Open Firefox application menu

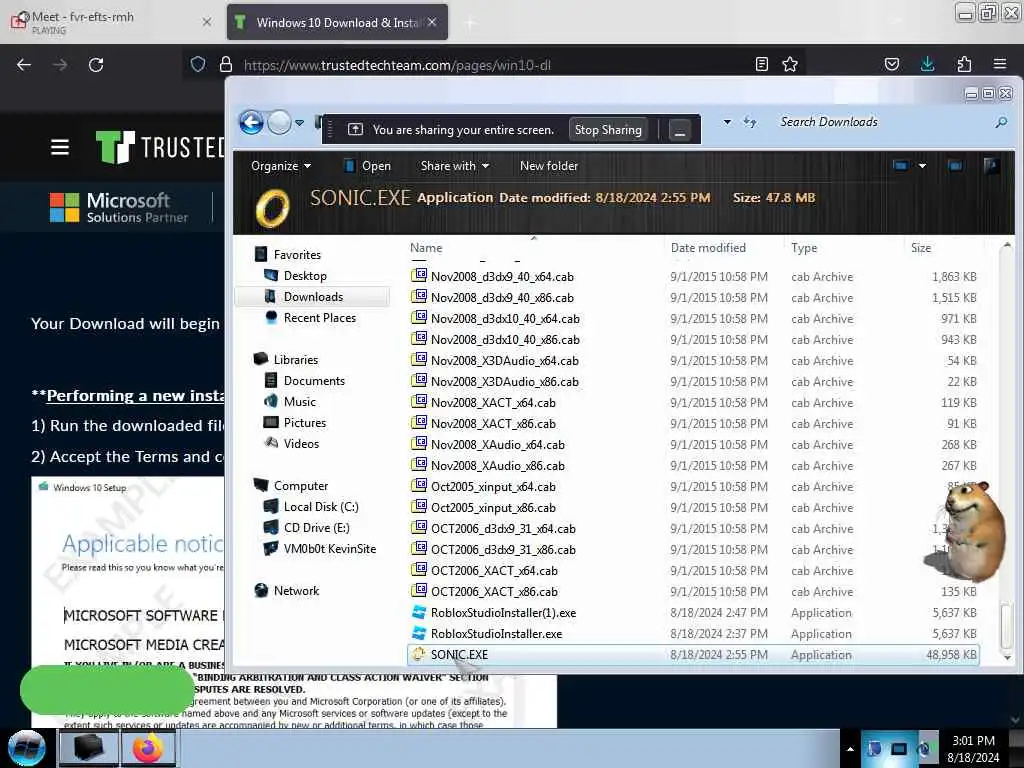click(1000, 64)
